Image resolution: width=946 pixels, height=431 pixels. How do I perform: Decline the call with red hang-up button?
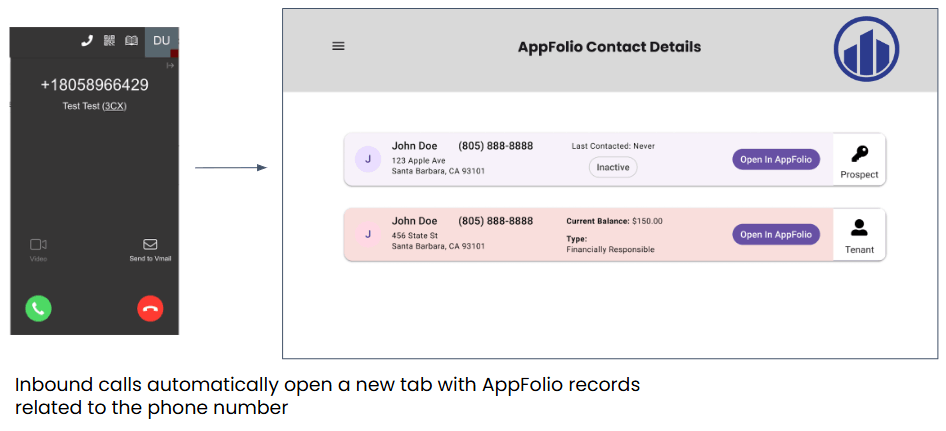tap(150, 308)
